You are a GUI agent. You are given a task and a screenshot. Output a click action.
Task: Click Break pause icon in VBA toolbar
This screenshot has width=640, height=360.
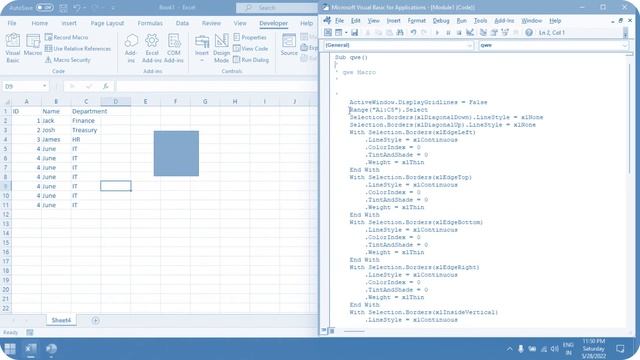[x=448, y=33]
